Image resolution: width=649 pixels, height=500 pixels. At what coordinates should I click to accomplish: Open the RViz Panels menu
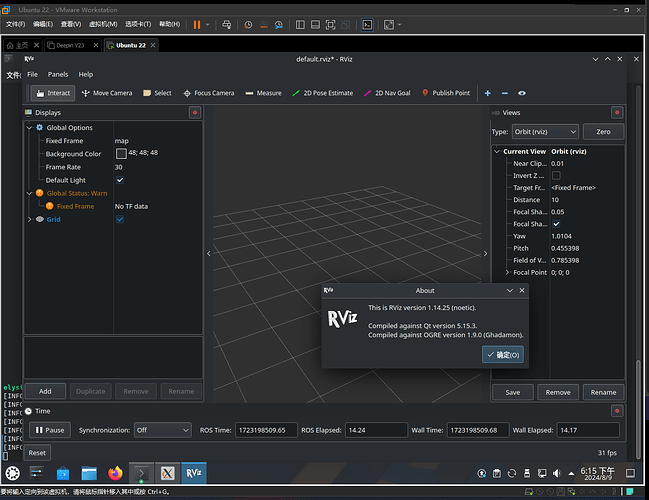pyautogui.click(x=58, y=75)
